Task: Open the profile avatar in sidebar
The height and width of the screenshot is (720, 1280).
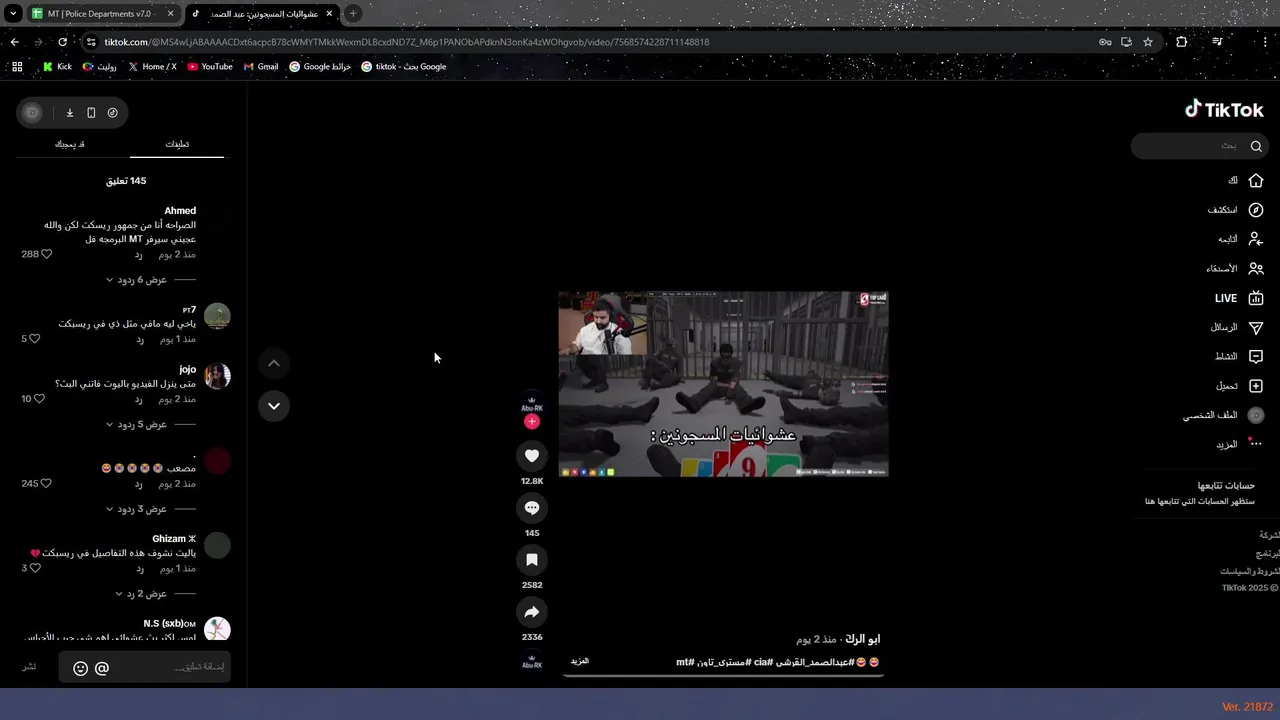Action: click(x=1256, y=415)
